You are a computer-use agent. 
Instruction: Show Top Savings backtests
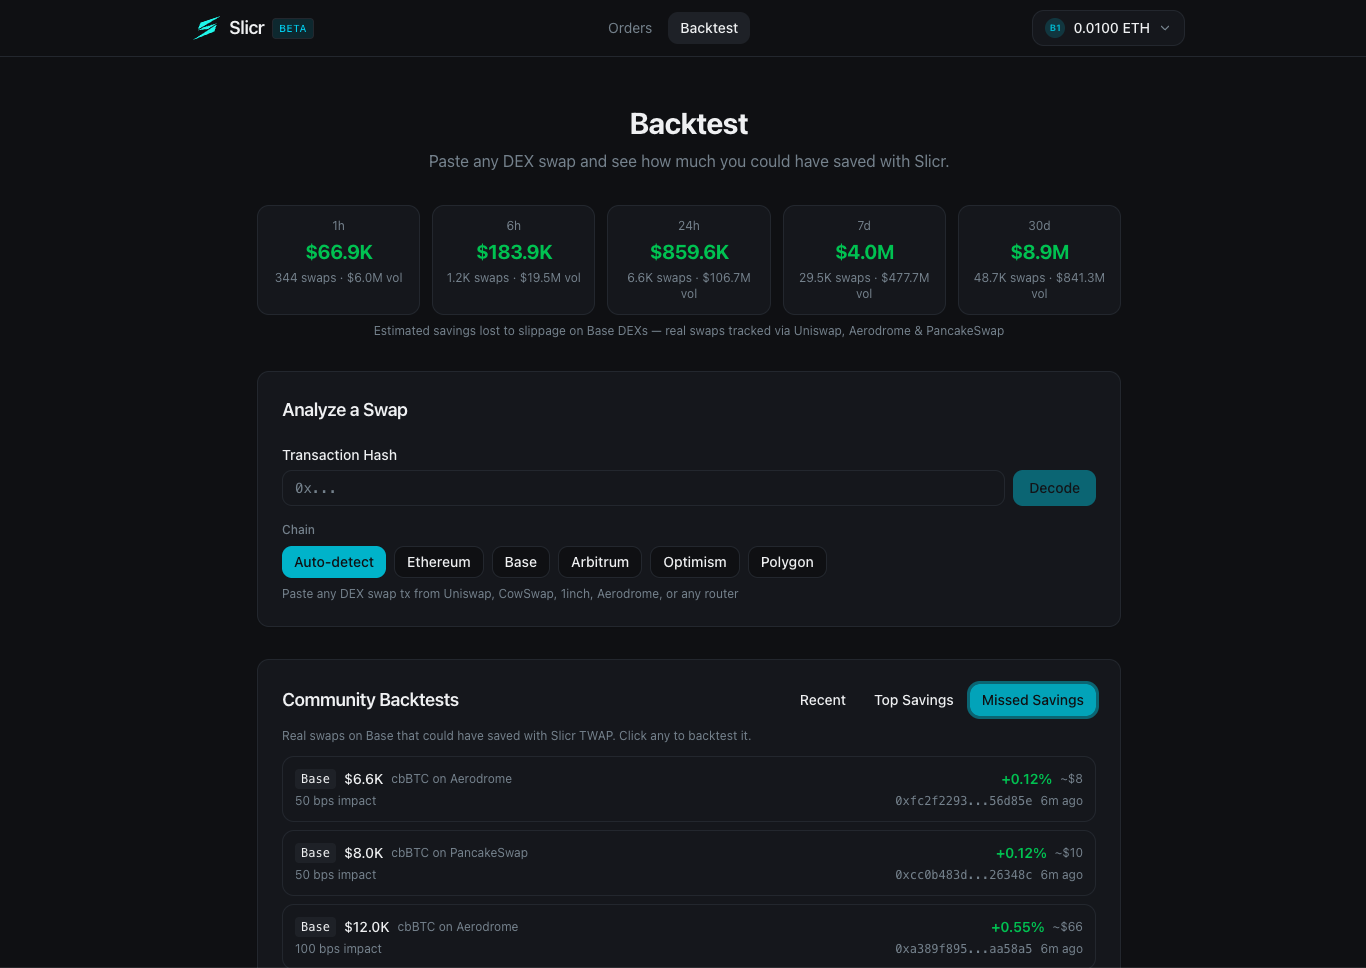click(x=914, y=700)
